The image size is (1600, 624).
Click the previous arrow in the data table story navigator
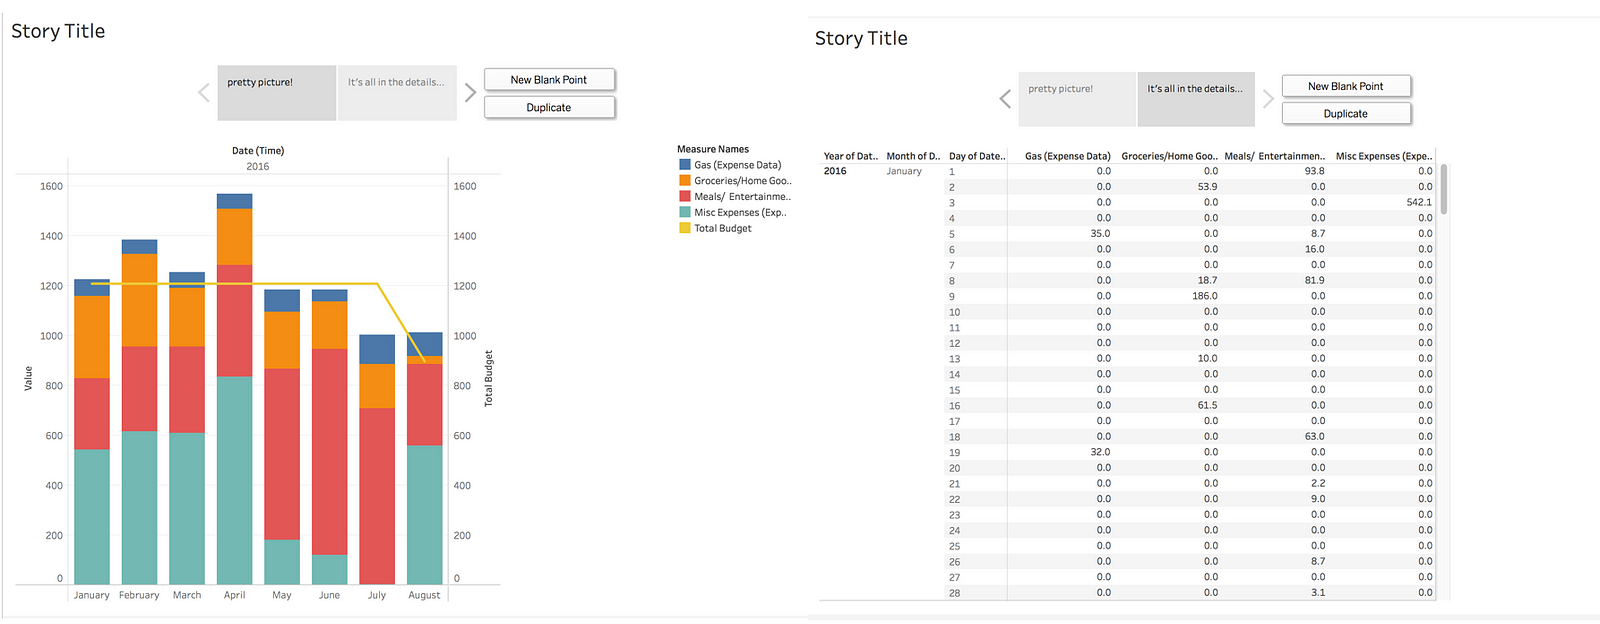tap(1005, 99)
